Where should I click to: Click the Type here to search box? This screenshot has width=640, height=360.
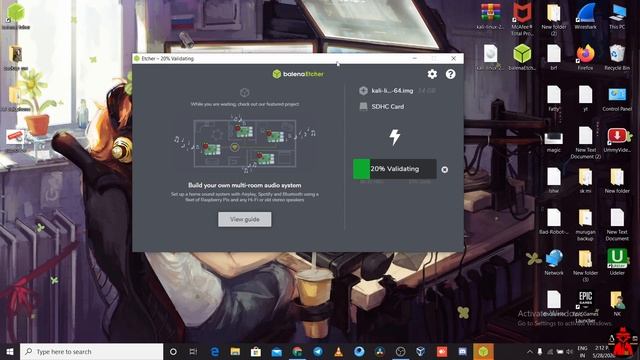click(x=91, y=351)
